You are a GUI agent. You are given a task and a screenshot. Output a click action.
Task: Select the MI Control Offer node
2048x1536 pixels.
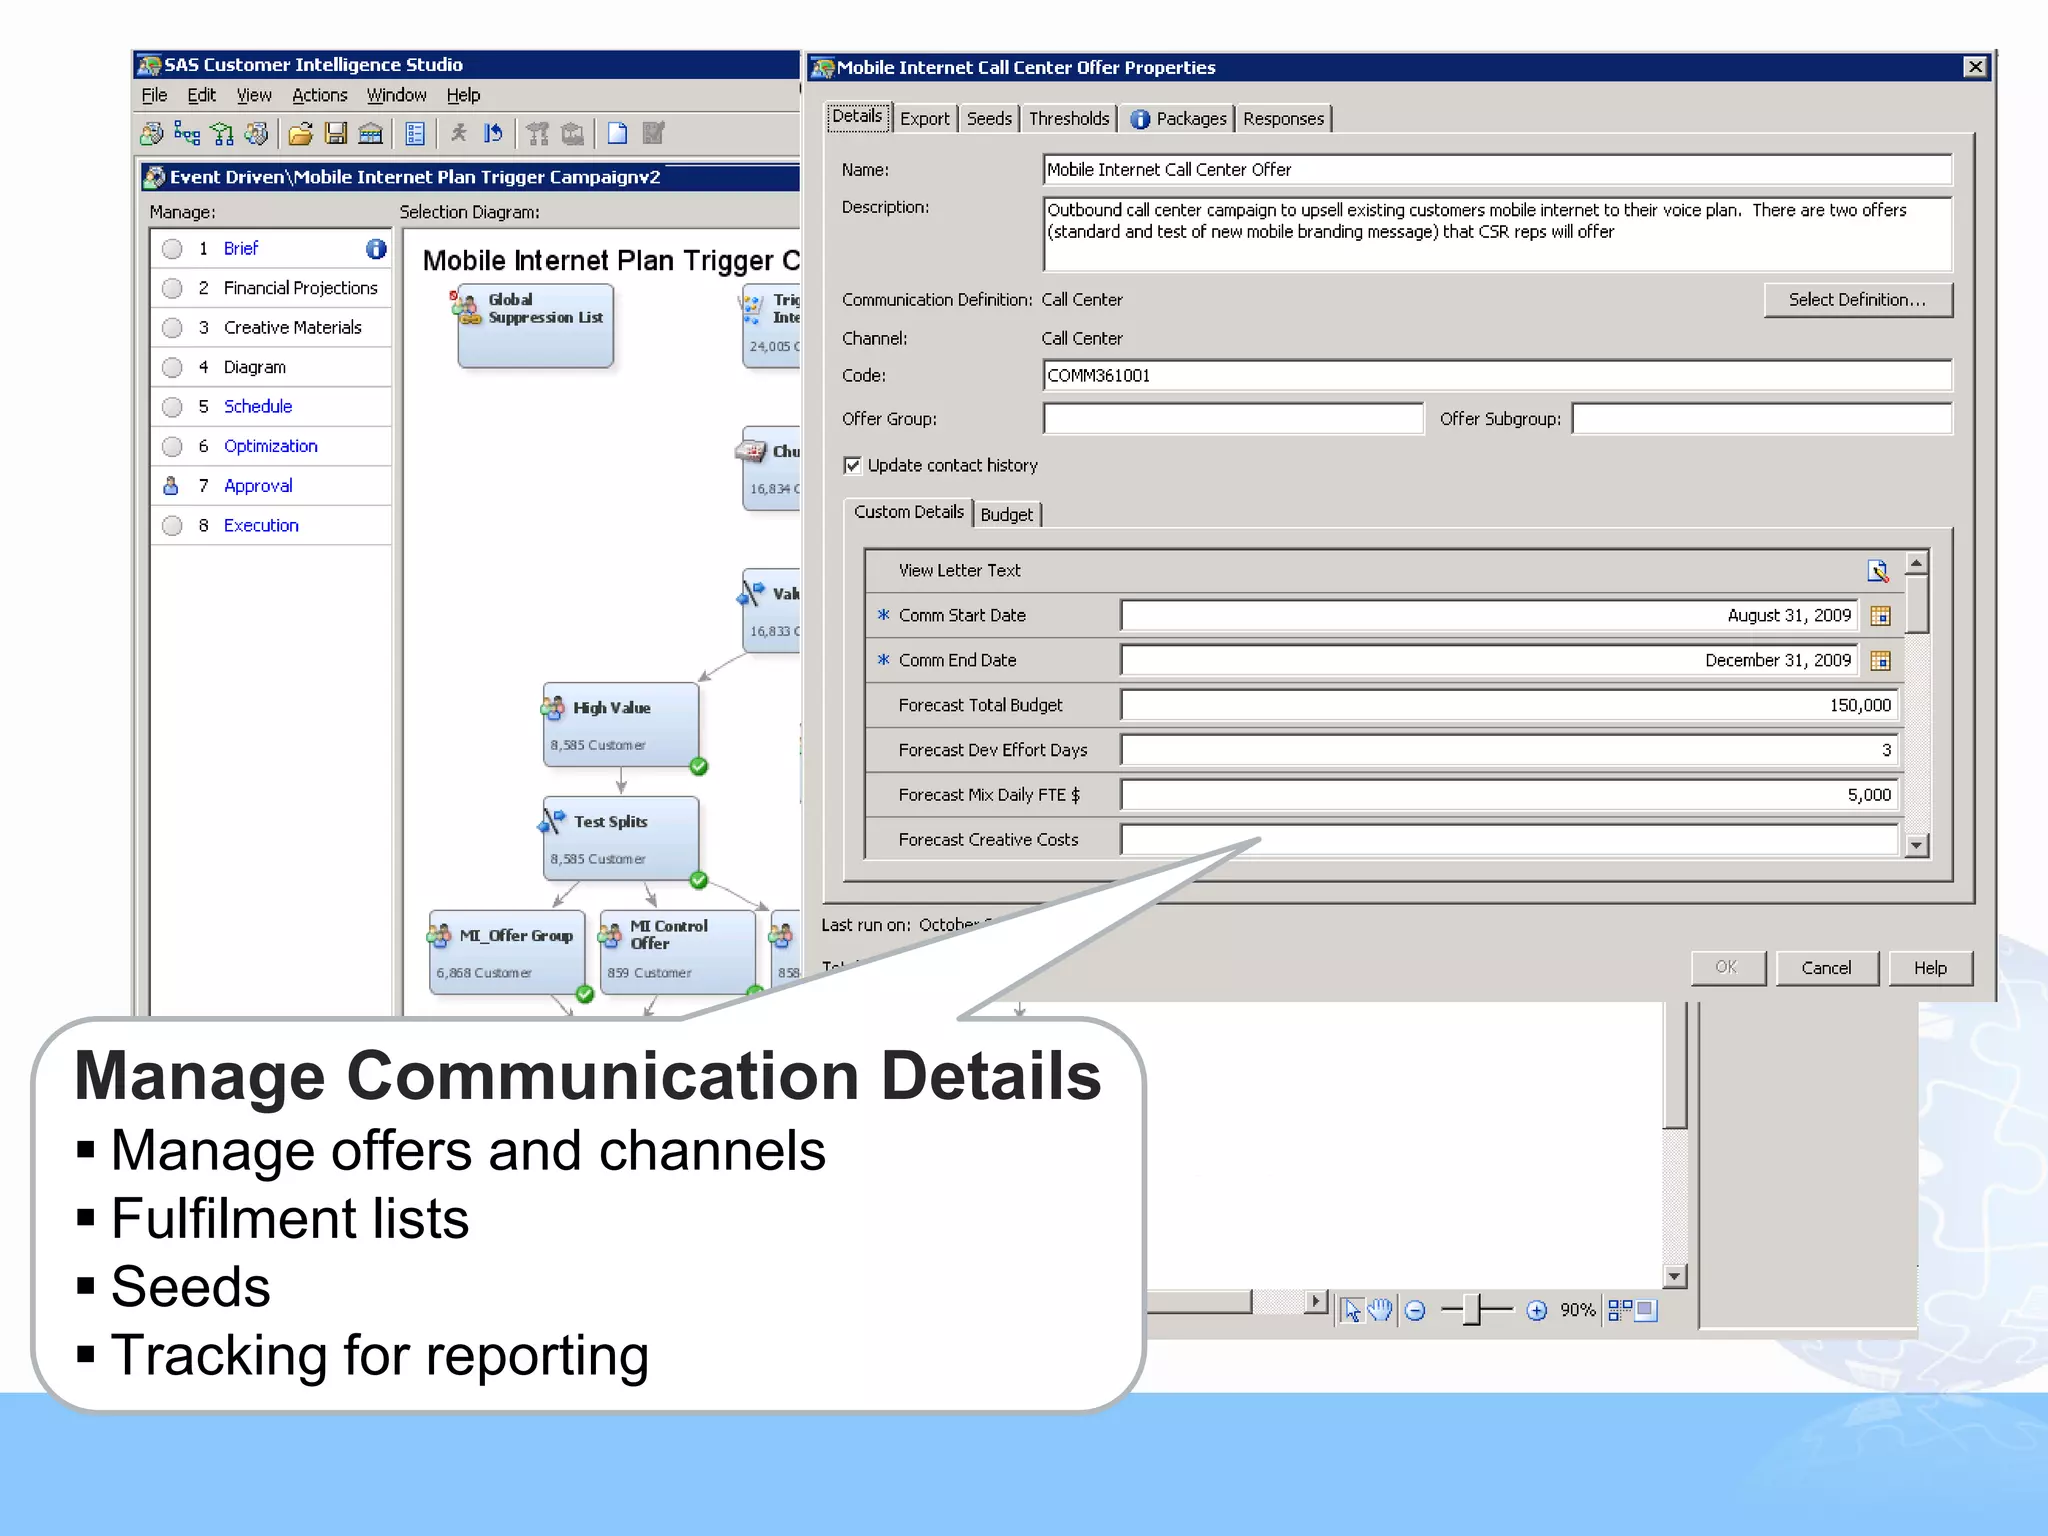(x=677, y=952)
